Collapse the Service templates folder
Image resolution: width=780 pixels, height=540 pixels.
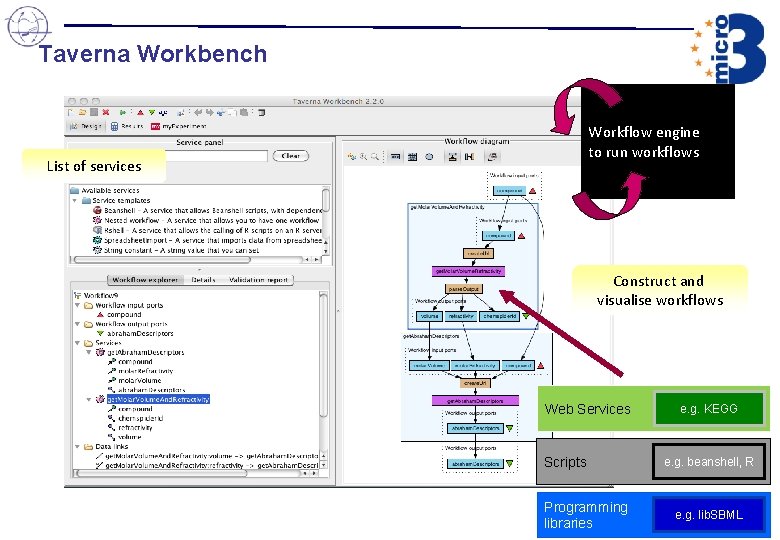75,200
